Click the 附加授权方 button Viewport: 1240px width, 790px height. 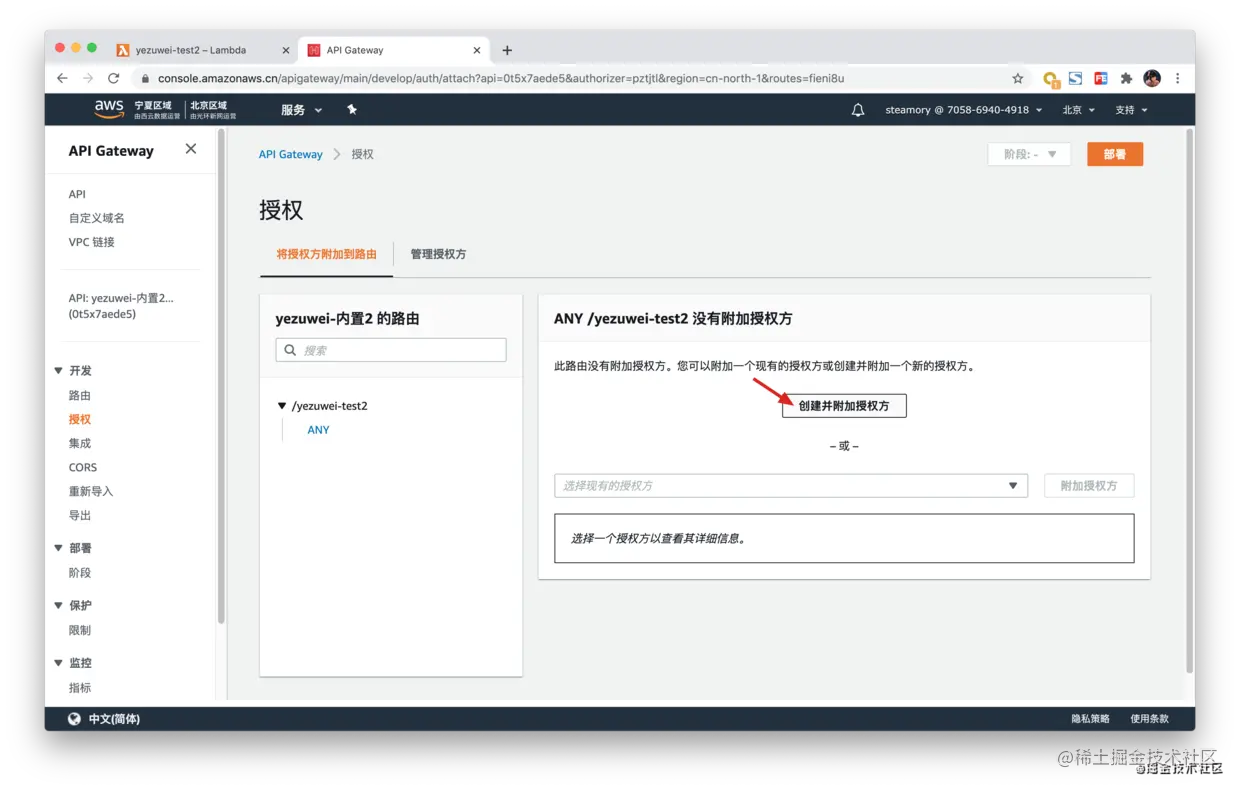click(x=1089, y=486)
